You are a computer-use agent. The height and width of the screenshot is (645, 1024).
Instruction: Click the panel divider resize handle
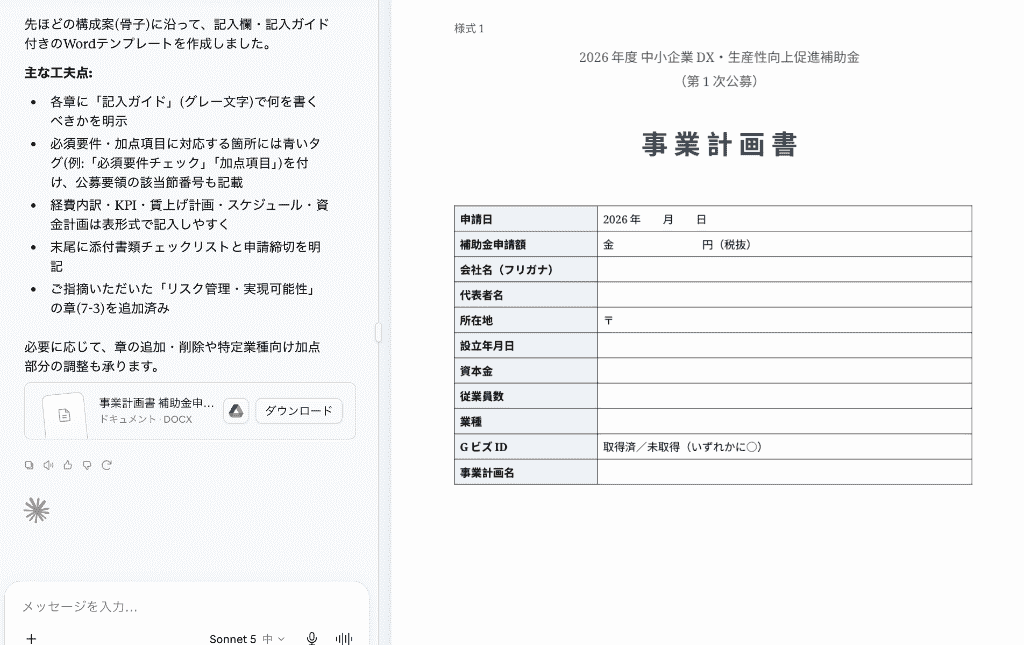[x=378, y=332]
